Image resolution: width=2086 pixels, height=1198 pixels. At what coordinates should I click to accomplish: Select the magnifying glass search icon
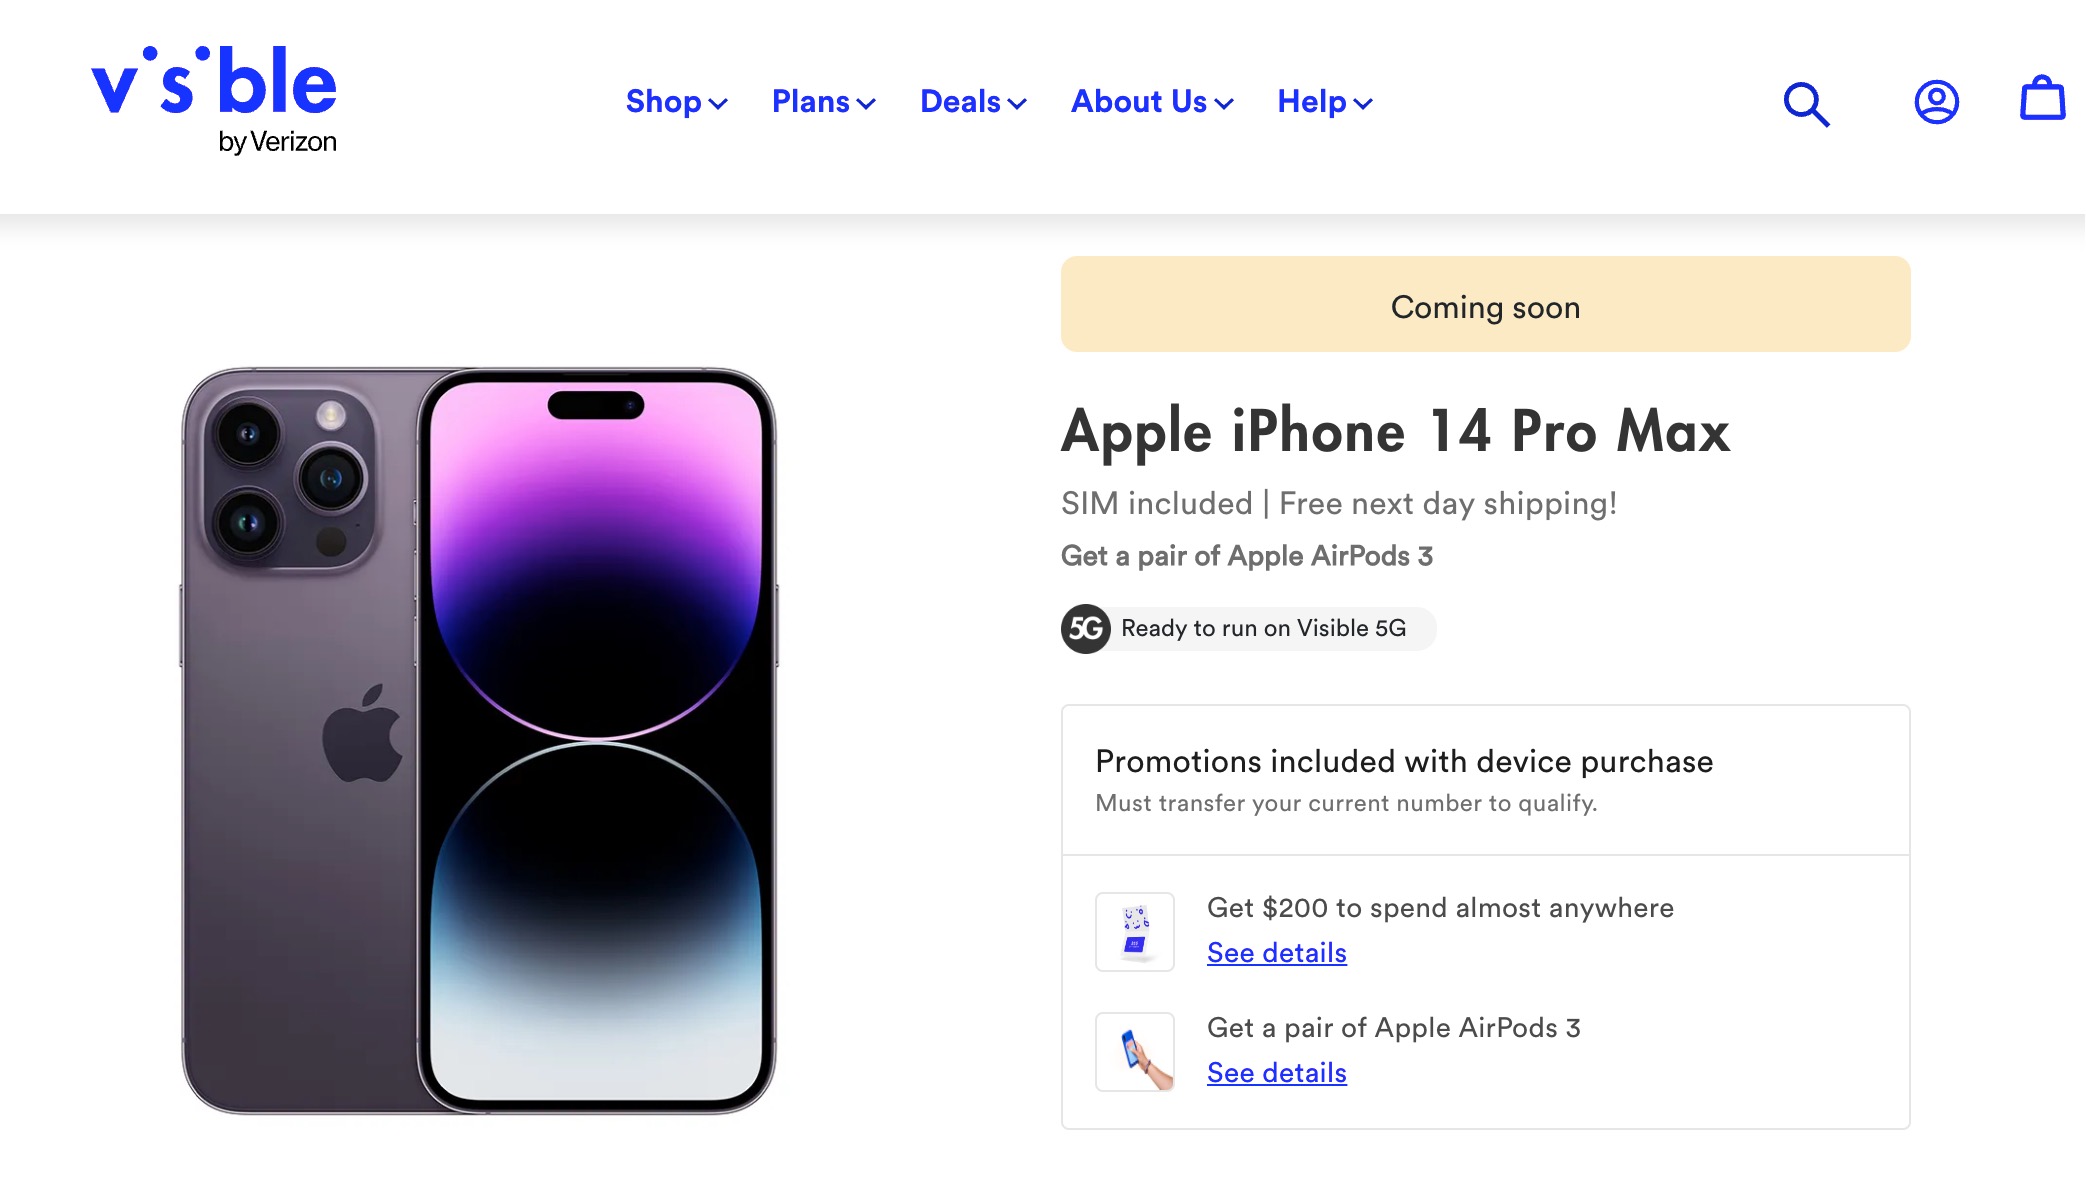1806,103
